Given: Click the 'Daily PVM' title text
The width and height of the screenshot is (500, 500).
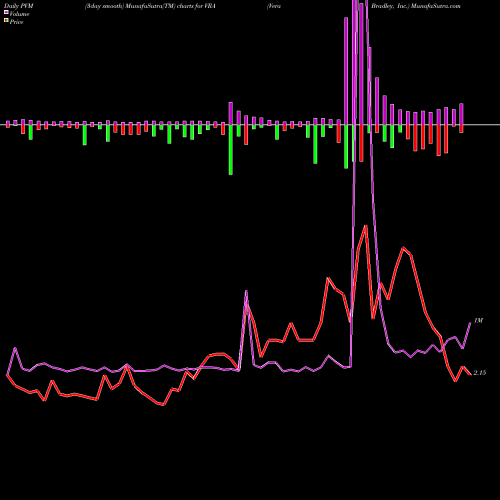Looking at the screenshot, I should point(19,6).
